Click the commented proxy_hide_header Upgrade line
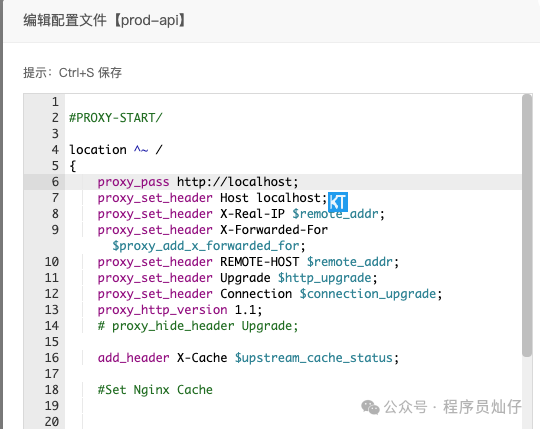540x429 pixels. click(x=198, y=326)
